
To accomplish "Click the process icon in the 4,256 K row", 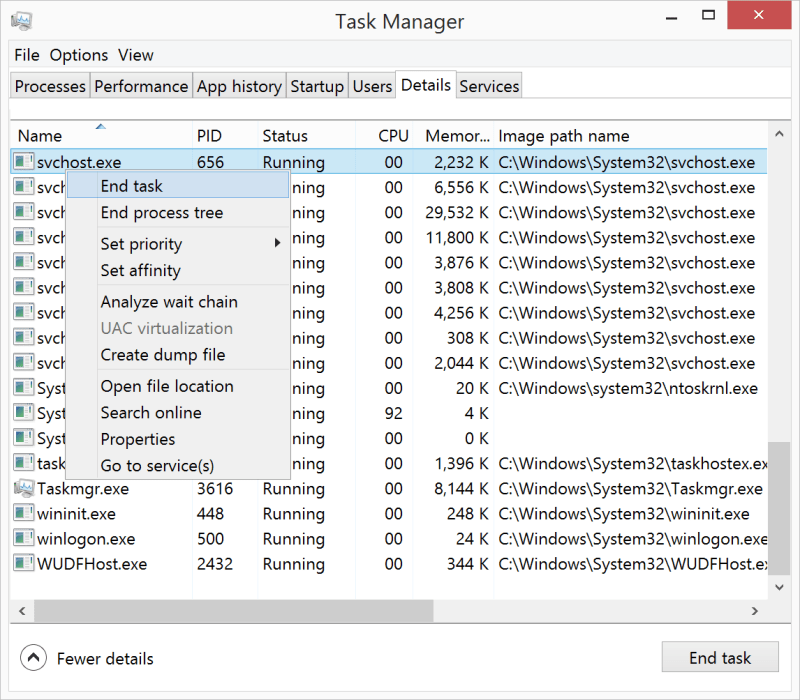I will pyautogui.click(x=23, y=312).
